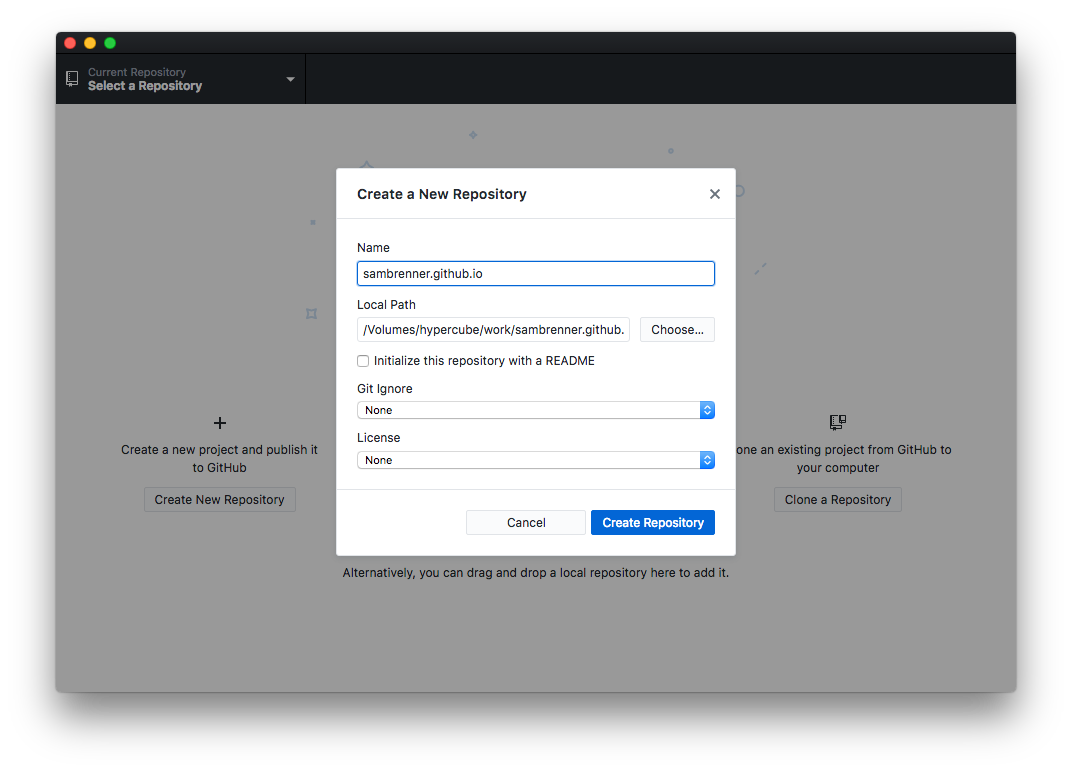Click the 'License' label text
Screen dimensions: 1072x772
379,438
